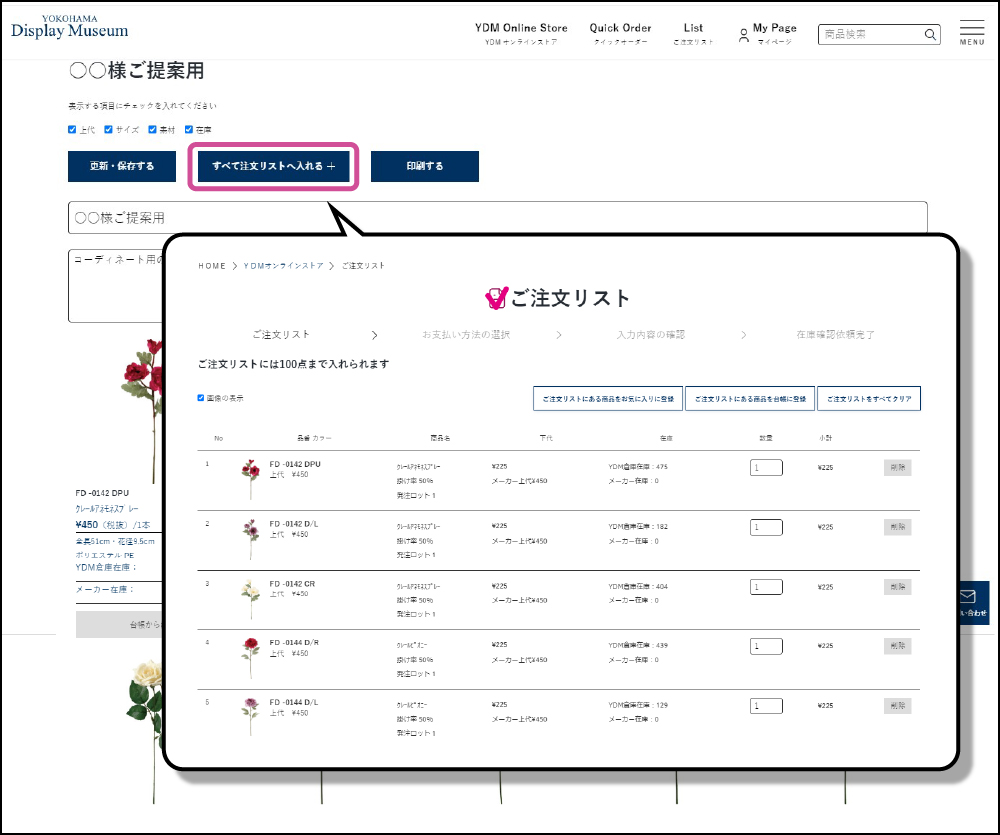Image resolution: width=1000 pixels, height=835 pixels.
Task: Click the 印刷する button
Action: coord(424,166)
